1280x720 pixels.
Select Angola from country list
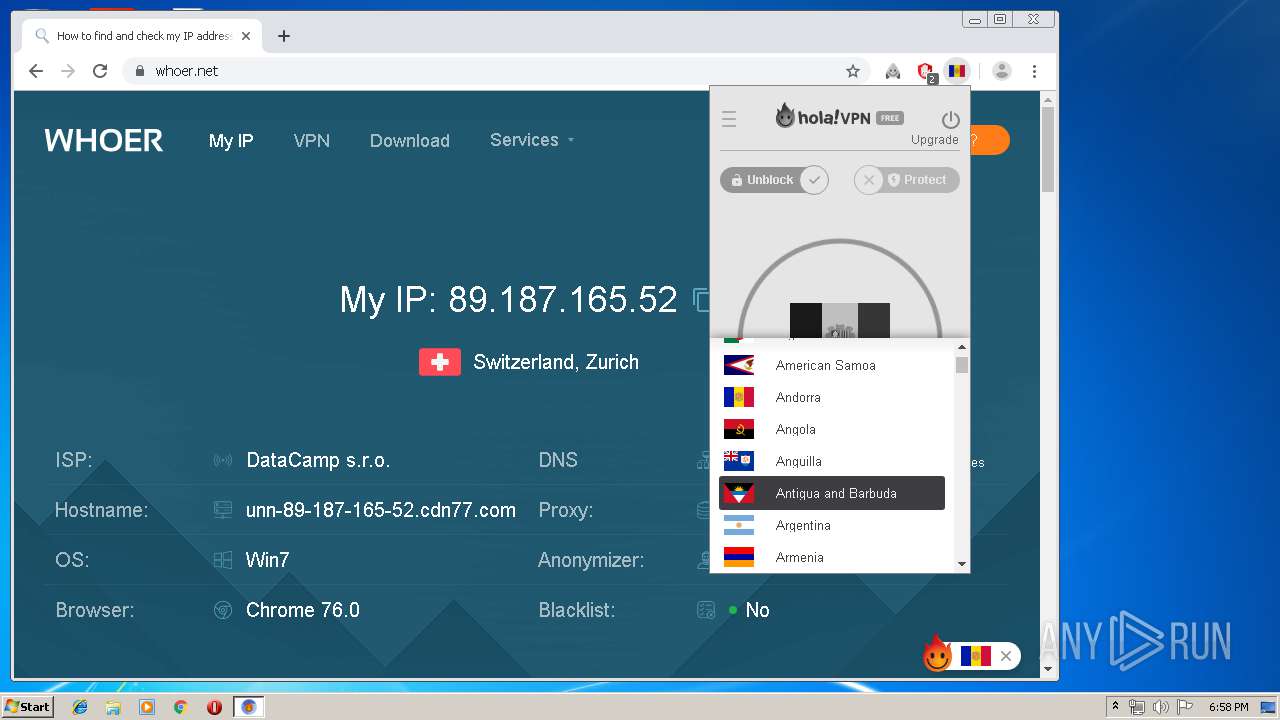coord(832,429)
